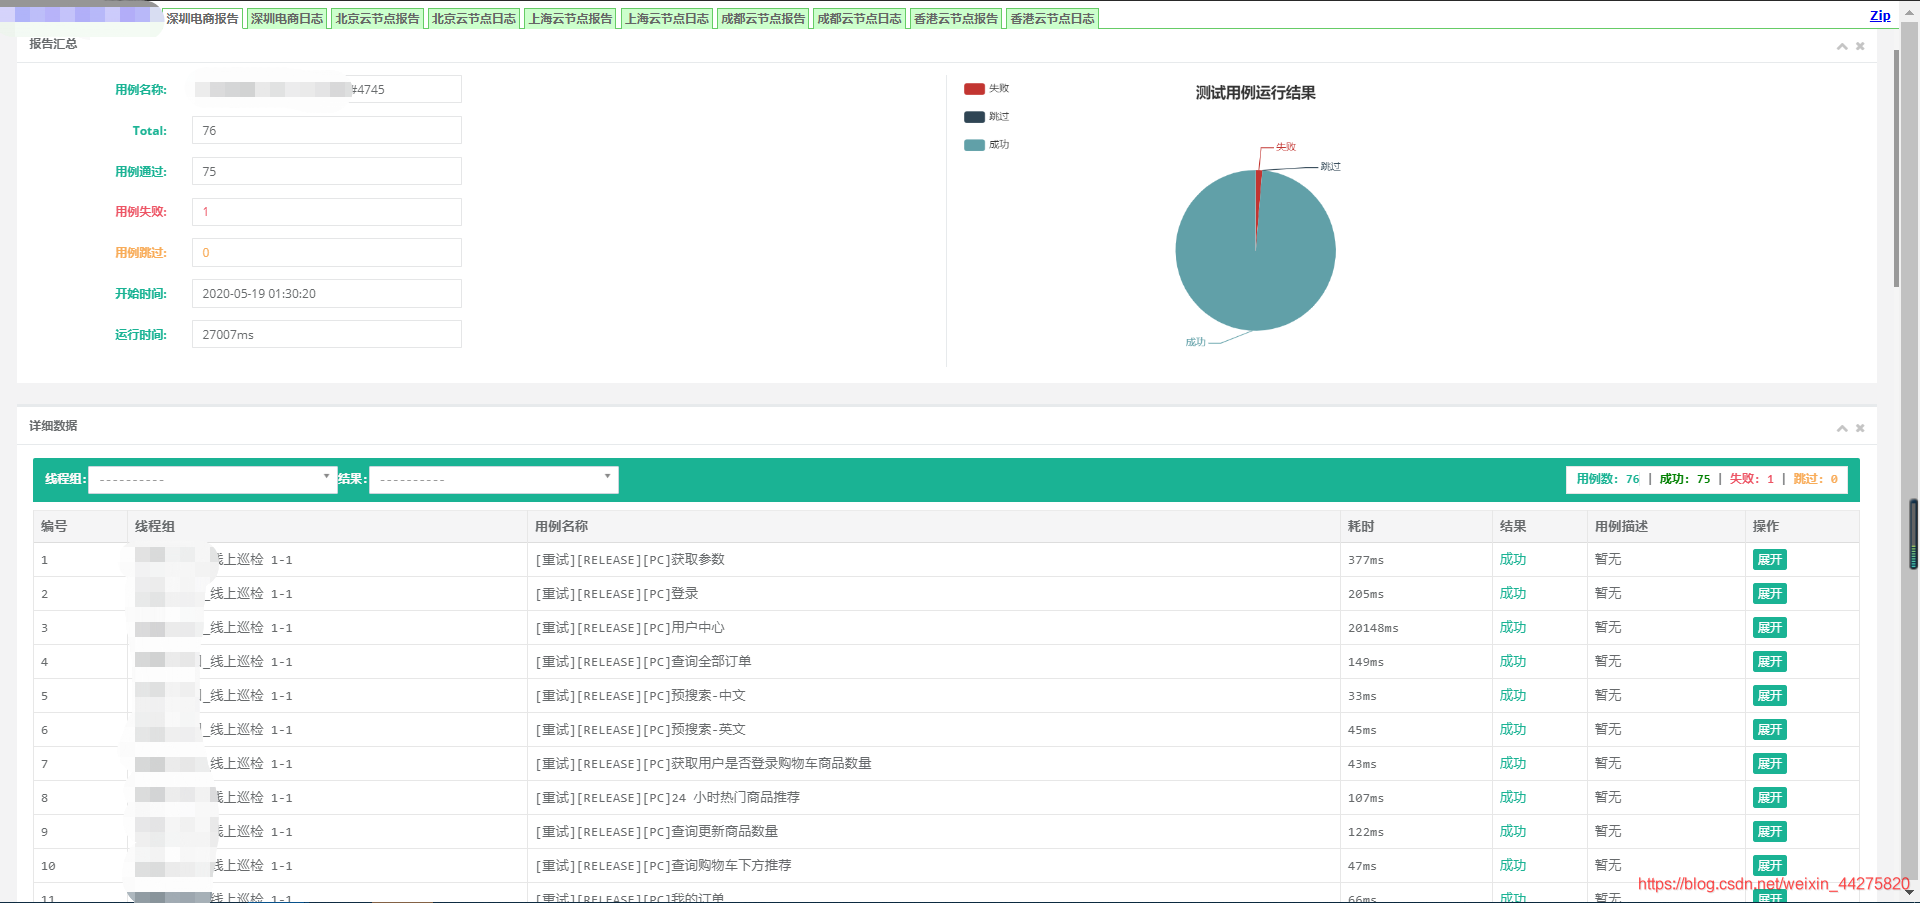Expand row 6 预搜索-英文 details
Image resolution: width=1920 pixels, height=903 pixels.
[x=1769, y=730]
